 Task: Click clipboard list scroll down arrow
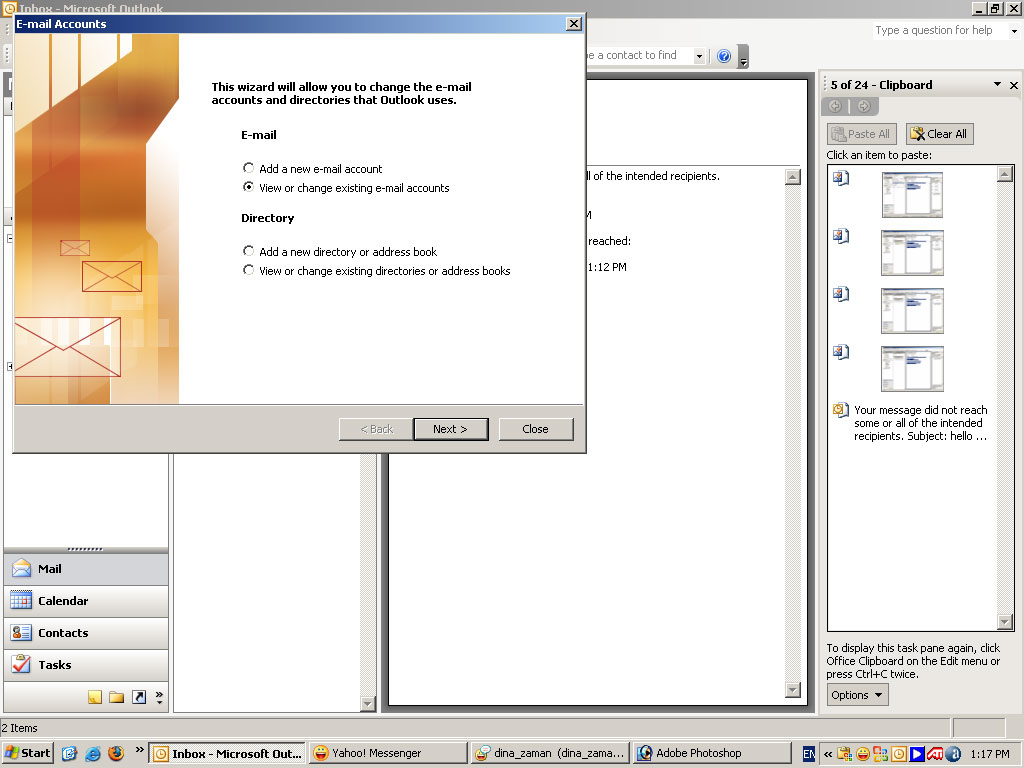tap(1005, 622)
